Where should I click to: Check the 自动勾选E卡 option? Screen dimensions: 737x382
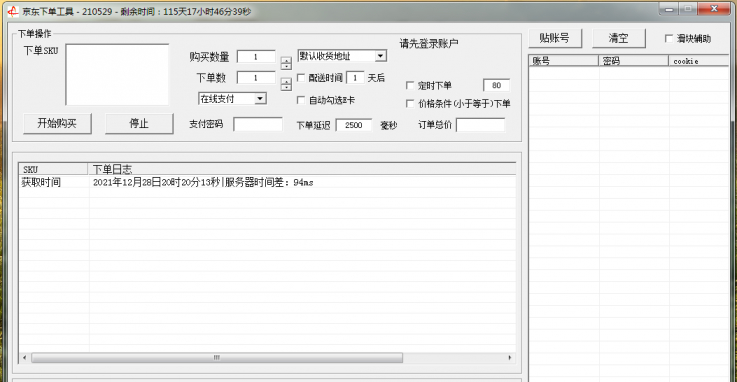(x=301, y=100)
